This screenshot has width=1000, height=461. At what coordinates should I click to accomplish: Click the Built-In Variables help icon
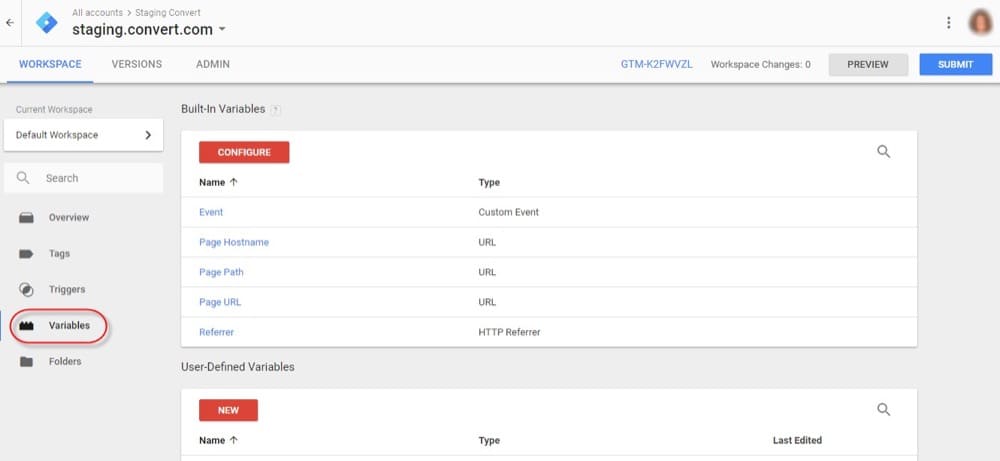pos(275,109)
